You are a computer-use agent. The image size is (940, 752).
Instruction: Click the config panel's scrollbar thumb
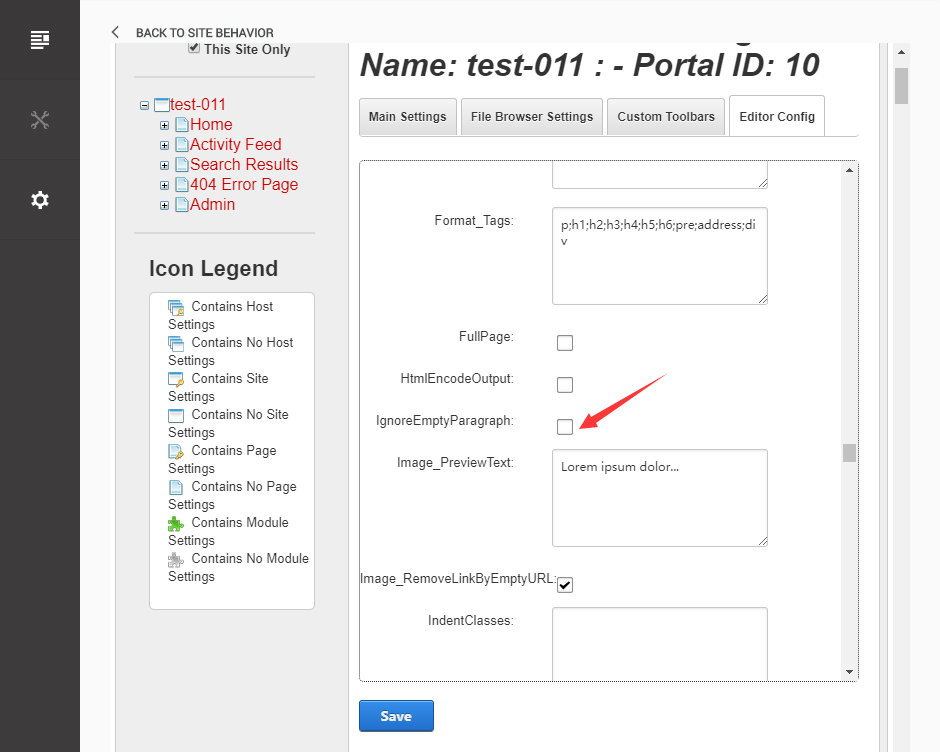(x=849, y=453)
